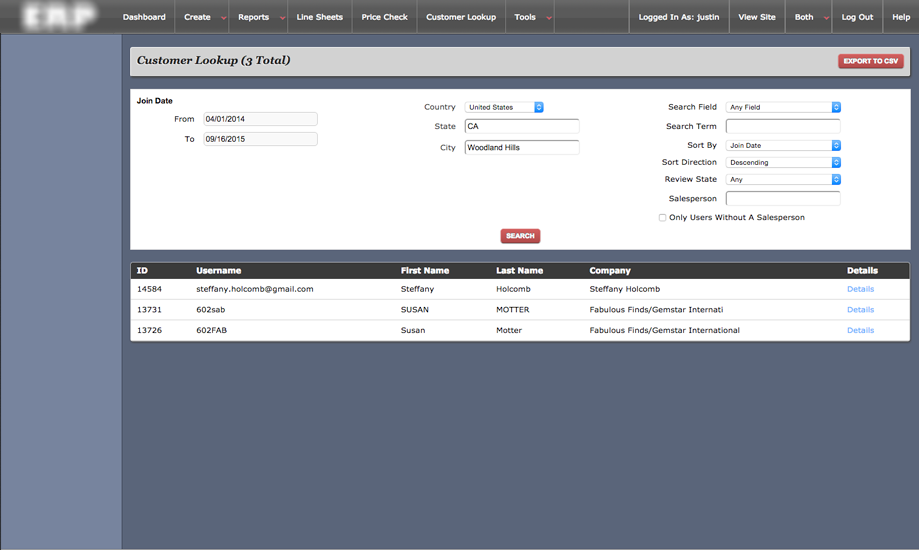Open the Sort Direction dropdown

pos(783,162)
